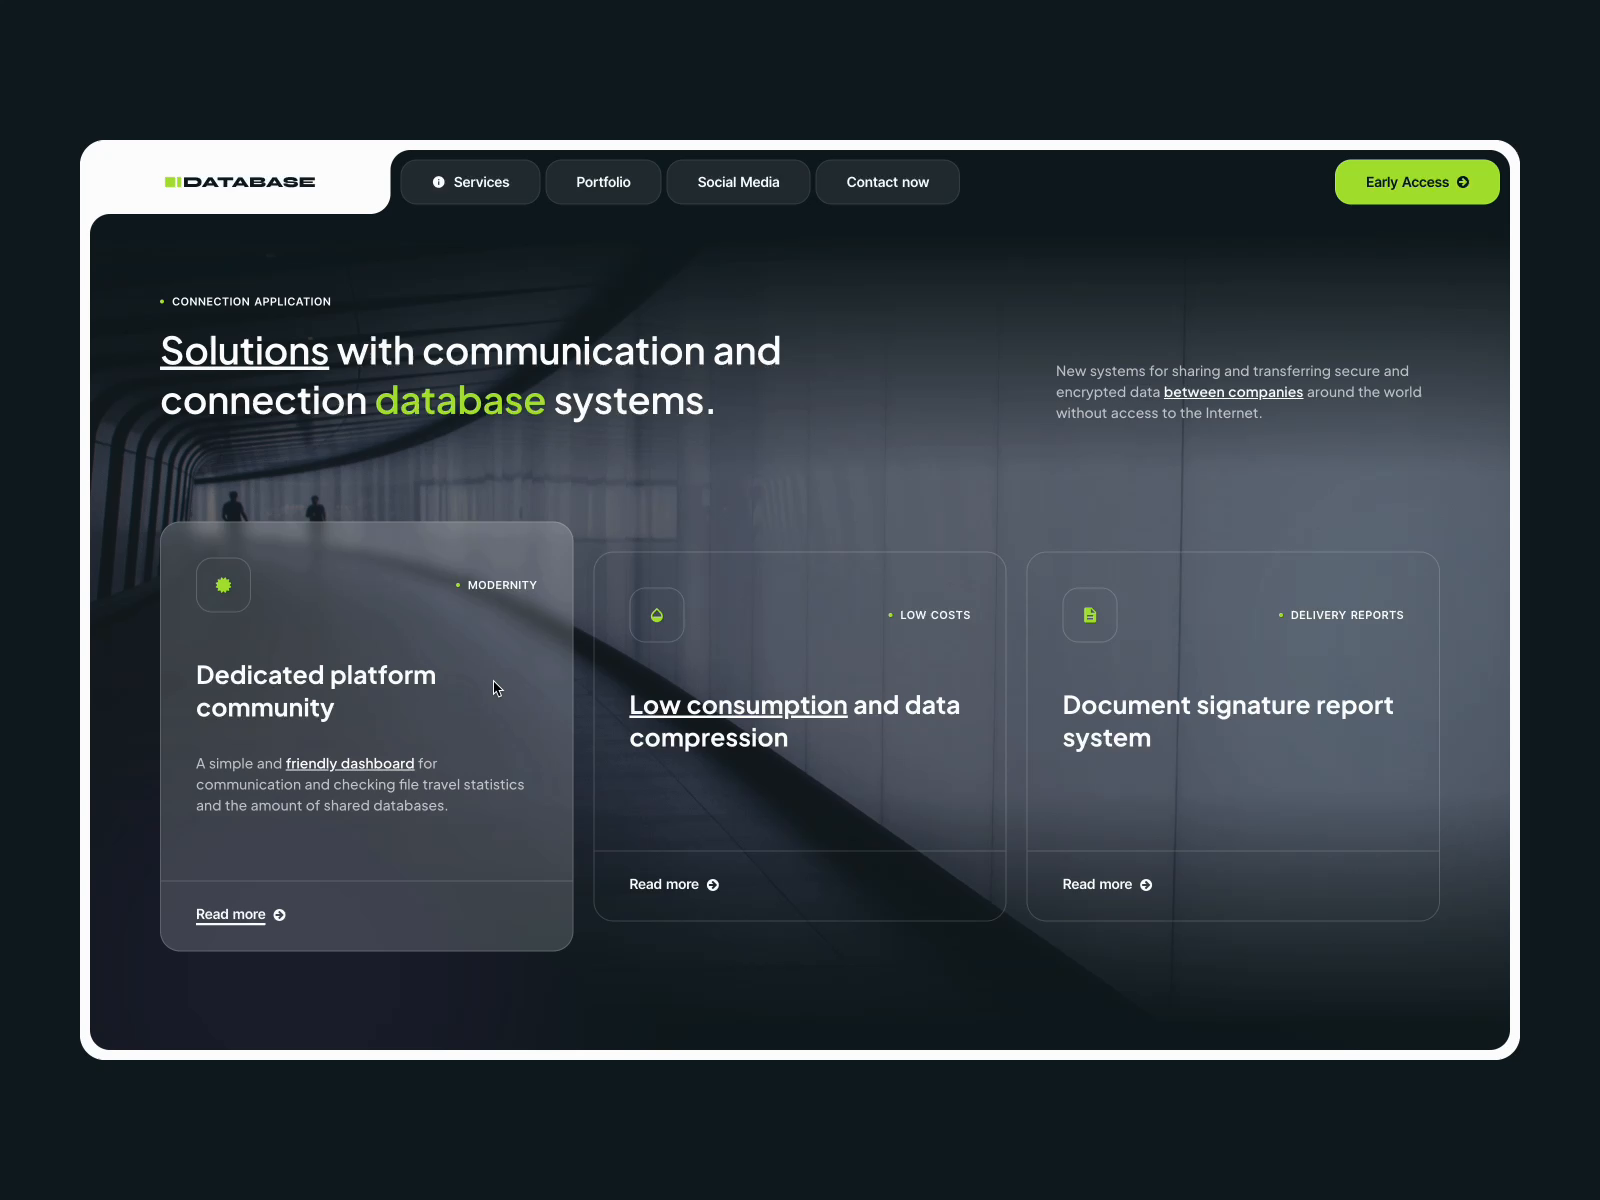Read more about Low consumption and data compression

tap(674, 884)
